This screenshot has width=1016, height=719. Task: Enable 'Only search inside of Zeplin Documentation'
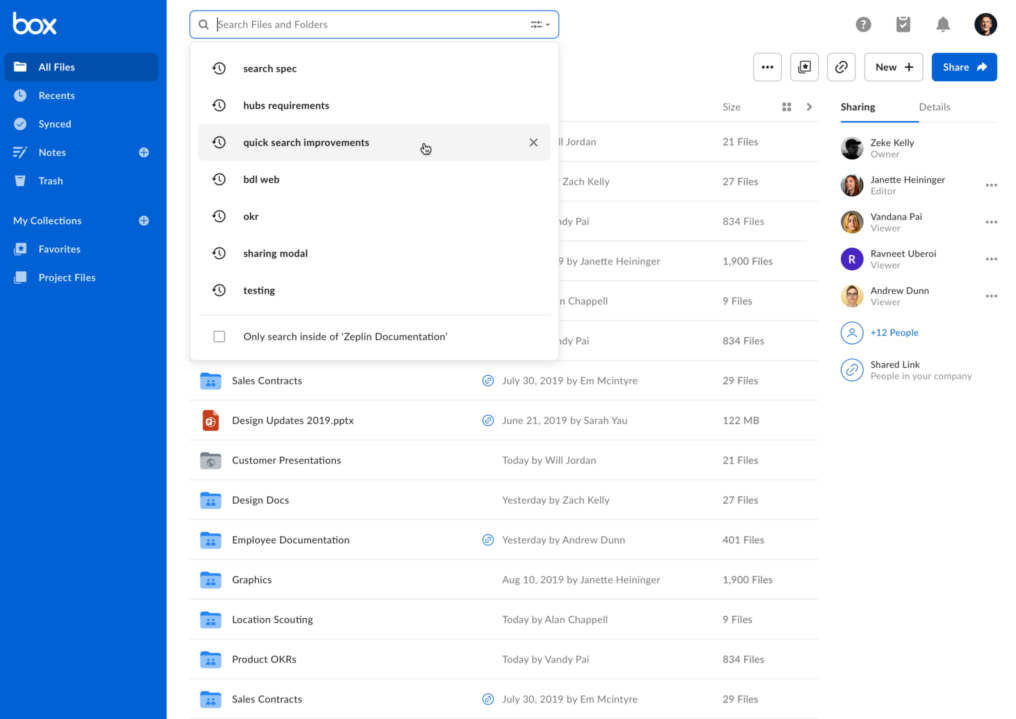[x=218, y=336]
